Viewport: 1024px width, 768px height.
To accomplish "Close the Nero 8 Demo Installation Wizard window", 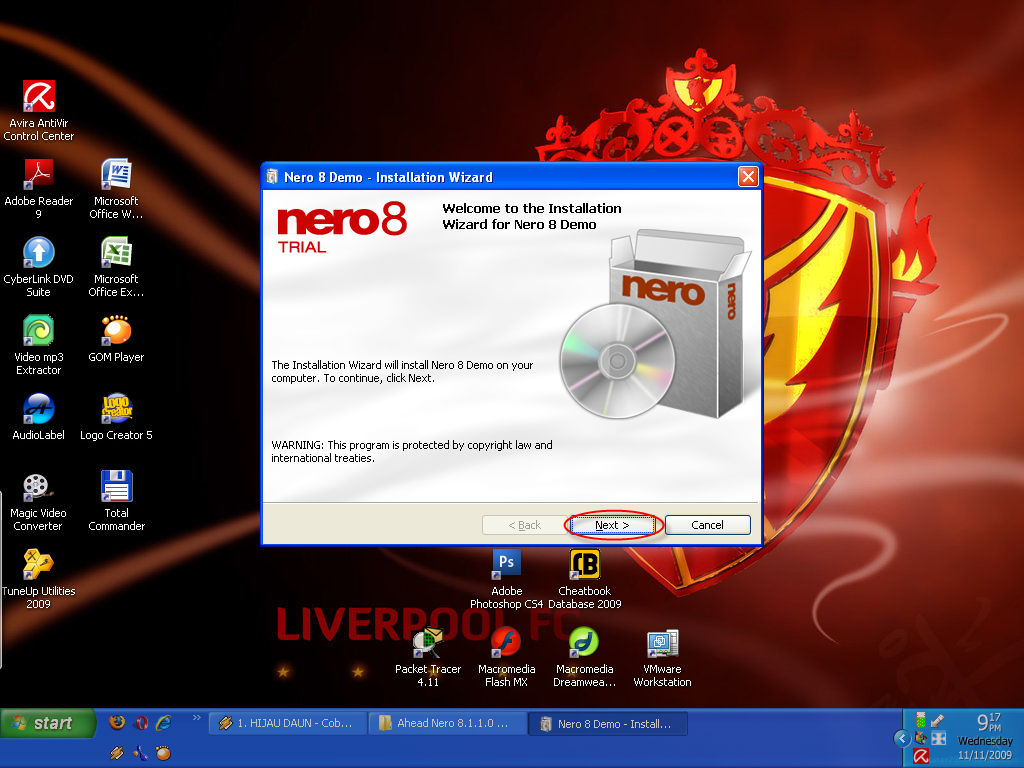I will (x=748, y=176).
